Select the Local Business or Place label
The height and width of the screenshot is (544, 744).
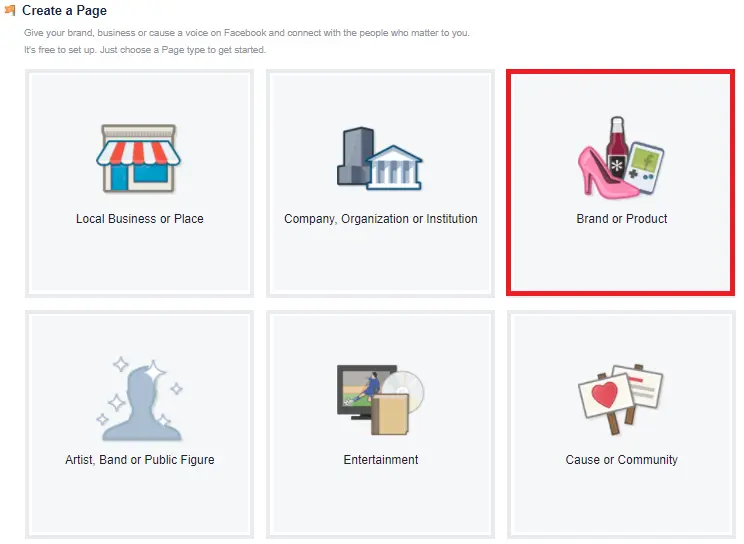140,219
